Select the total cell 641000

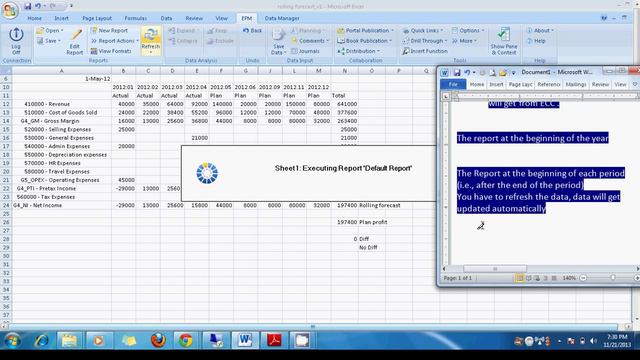[344, 104]
